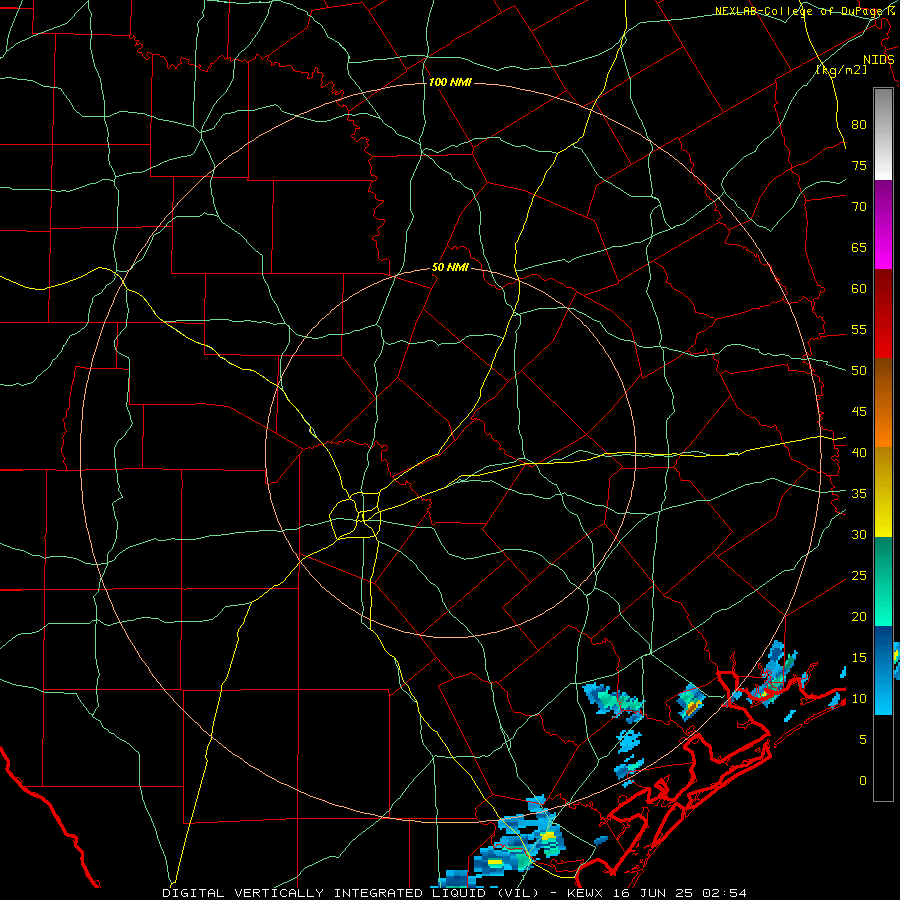The image size is (900, 900).
Task: Click the "20" value on the color scale
Action: click(859, 617)
